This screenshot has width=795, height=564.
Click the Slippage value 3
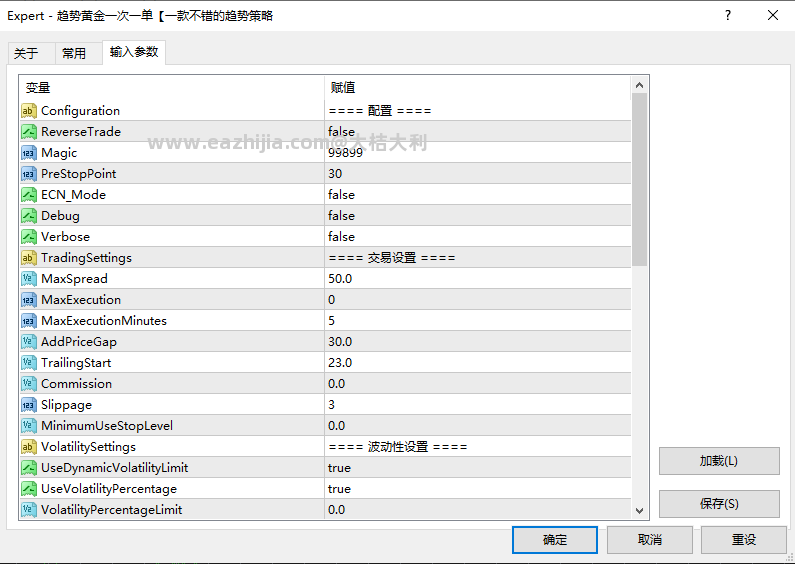click(x=332, y=405)
